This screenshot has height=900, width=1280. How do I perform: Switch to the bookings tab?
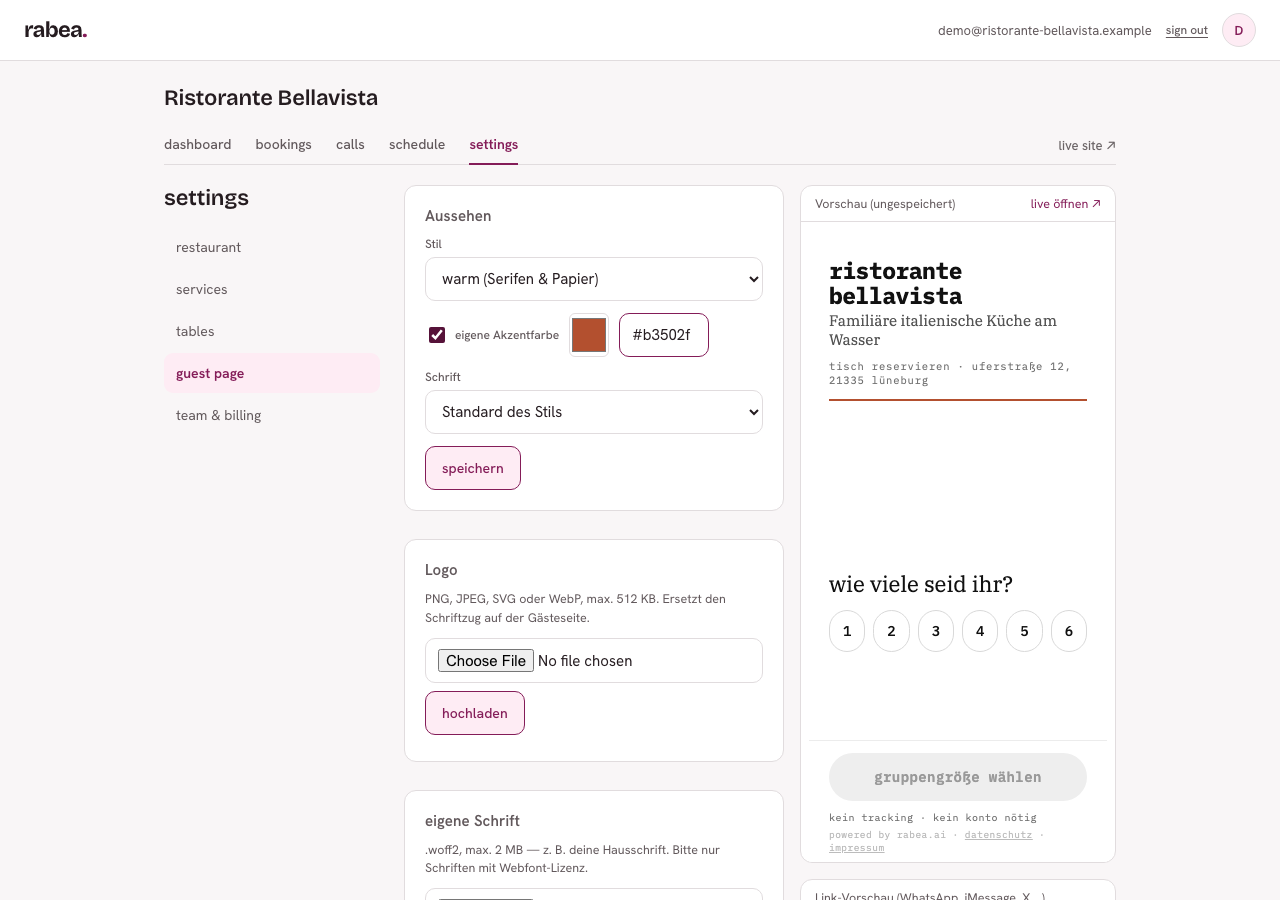tap(284, 144)
